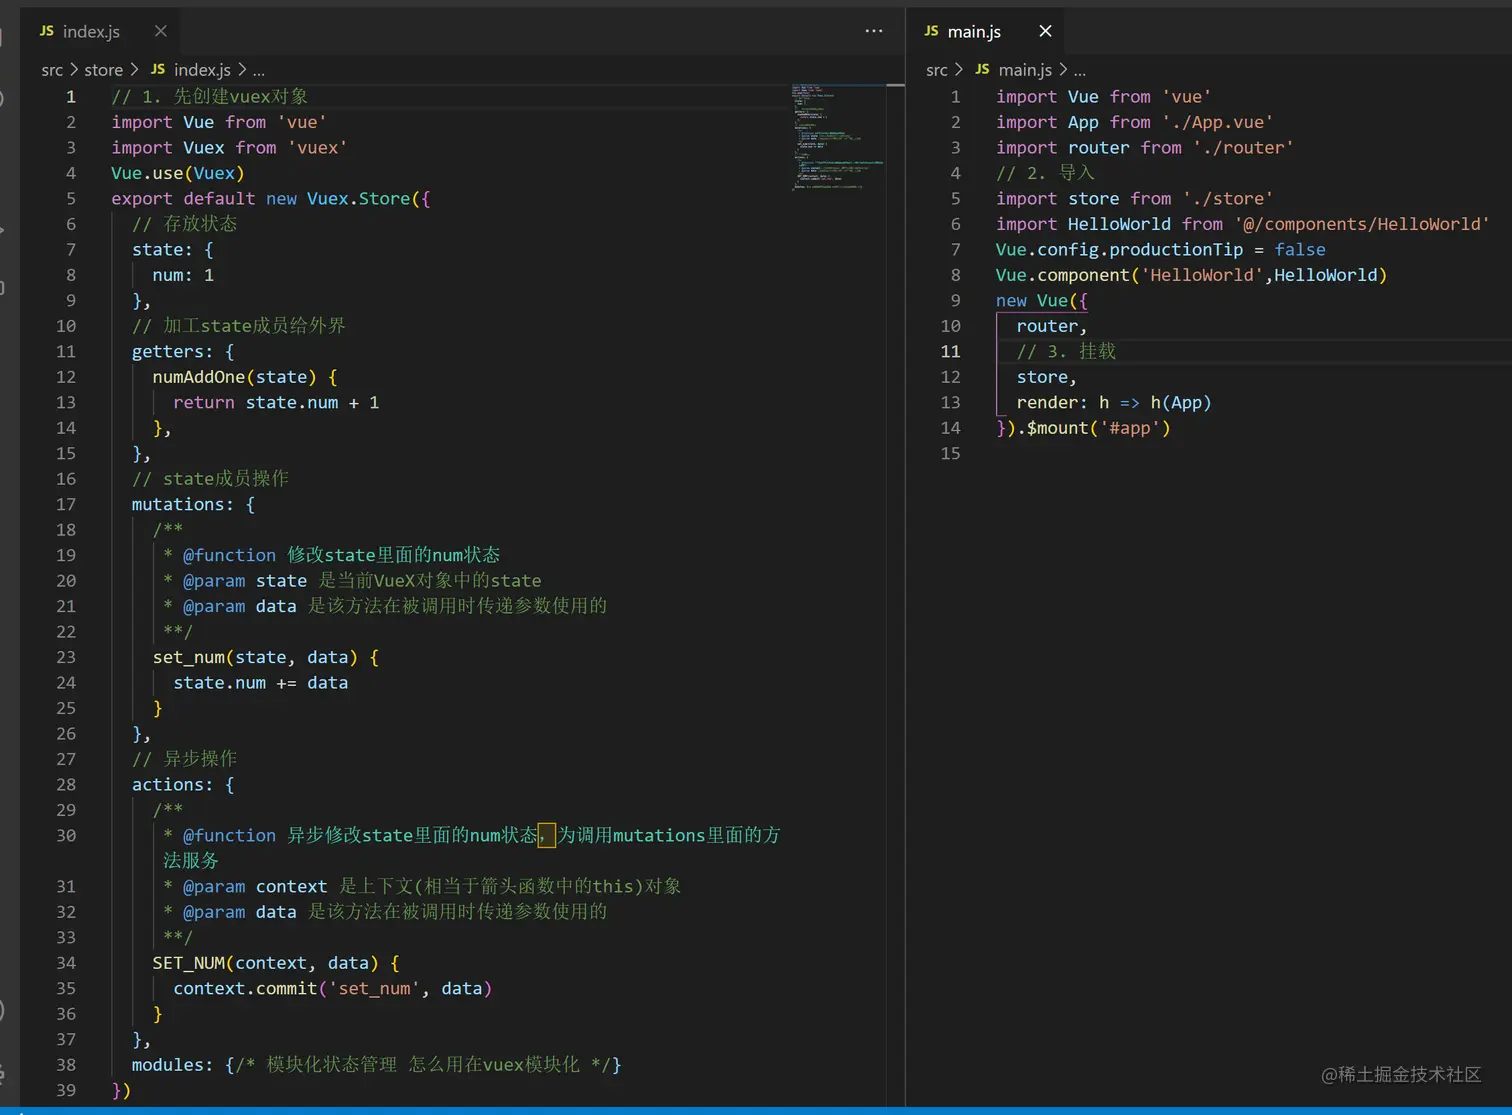Click 'render: h => h(App)' in main.js

[1114, 403]
